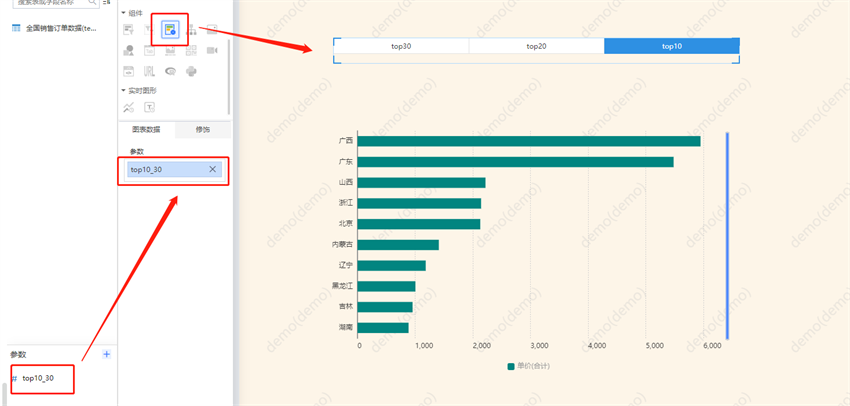Remove top10_30 parameter with X button
850x406 pixels.
pos(212,170)
